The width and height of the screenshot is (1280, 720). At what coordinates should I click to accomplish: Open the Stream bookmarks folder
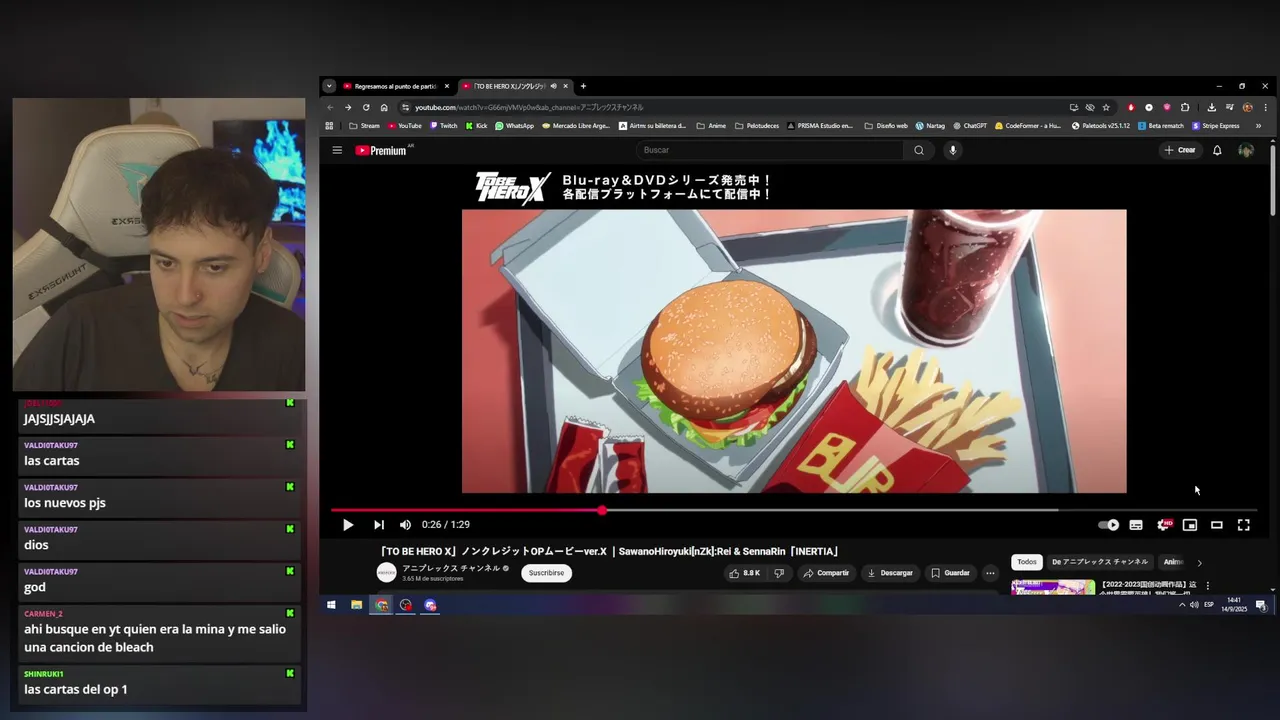point(364,126)
